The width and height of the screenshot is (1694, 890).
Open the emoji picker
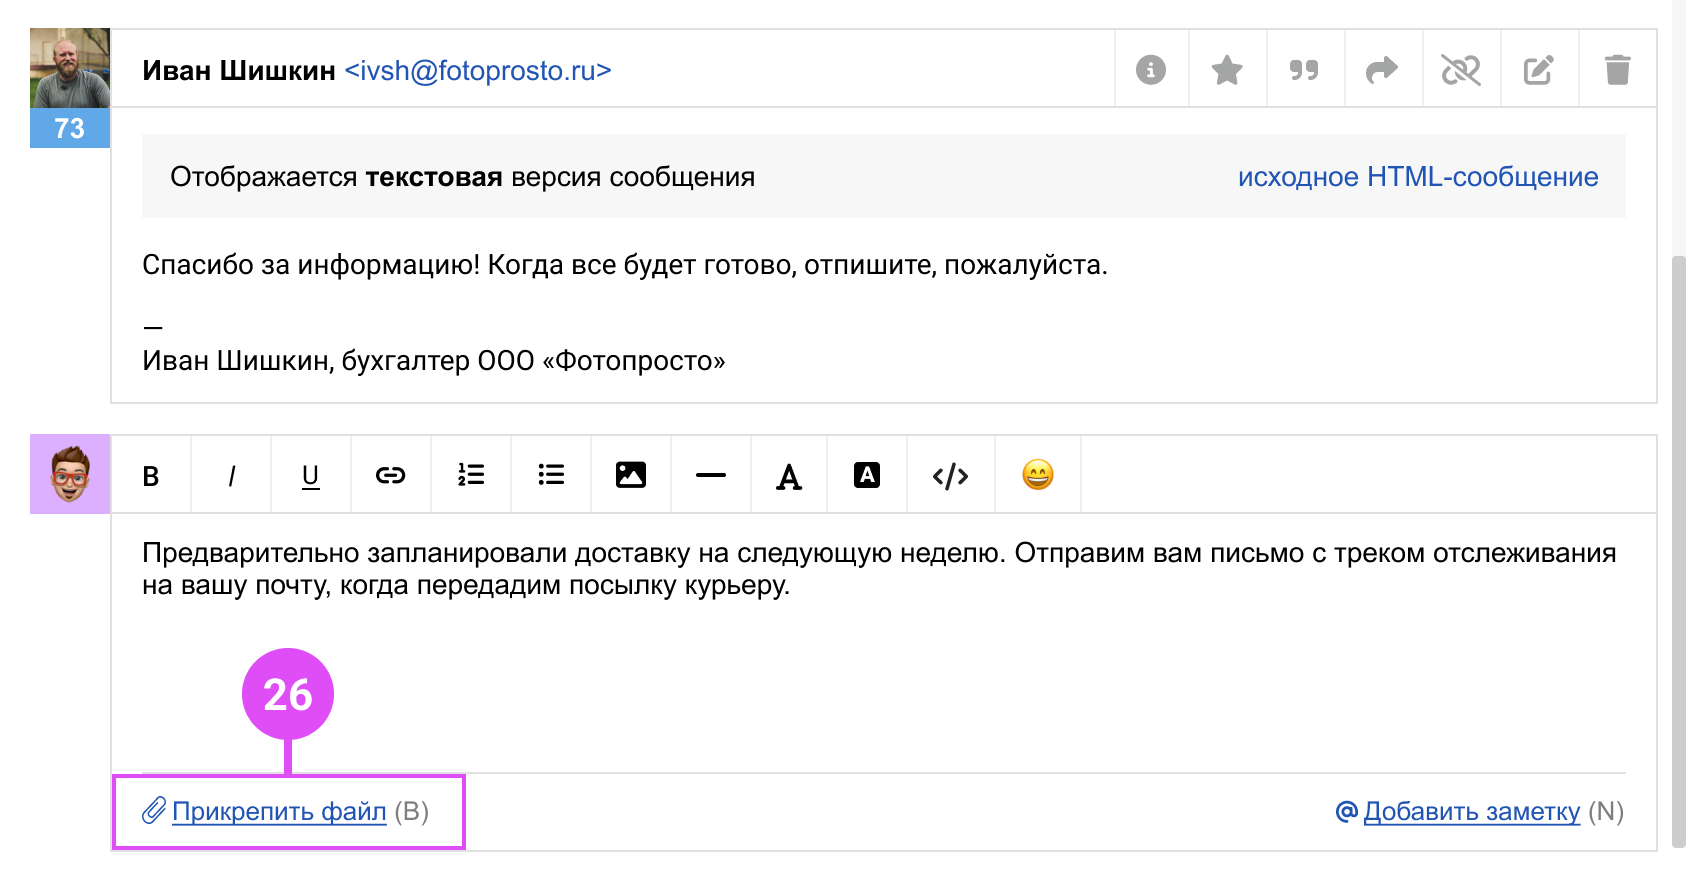coord(1038,476)
